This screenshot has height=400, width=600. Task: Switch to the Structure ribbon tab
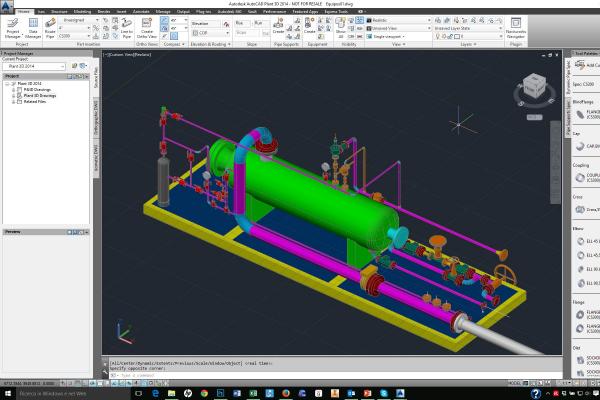61,11
